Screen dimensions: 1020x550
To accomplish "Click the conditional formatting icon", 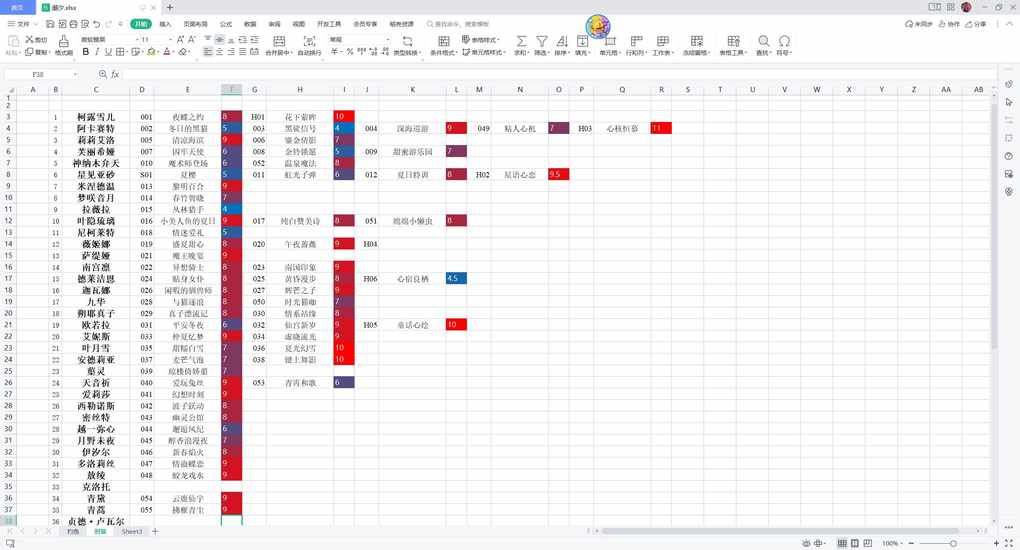I will point(443,41).
